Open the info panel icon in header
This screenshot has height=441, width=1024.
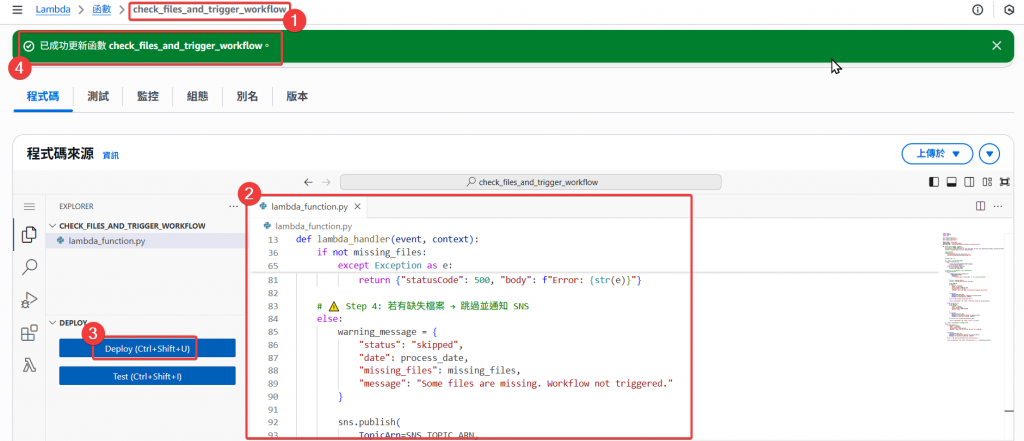pyautogui.click(x=978, y=10)
